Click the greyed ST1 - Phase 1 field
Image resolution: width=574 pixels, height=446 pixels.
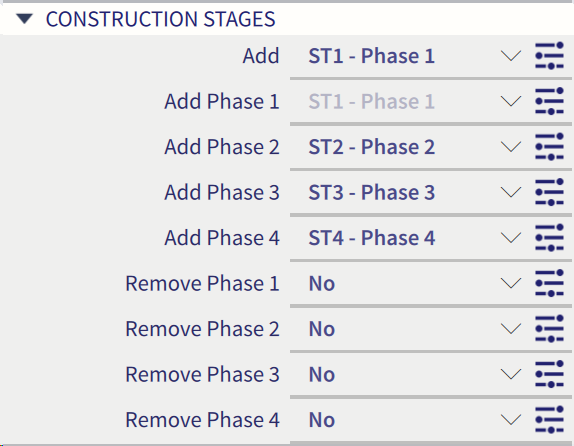pyautogui.click(x=372, y=101)
